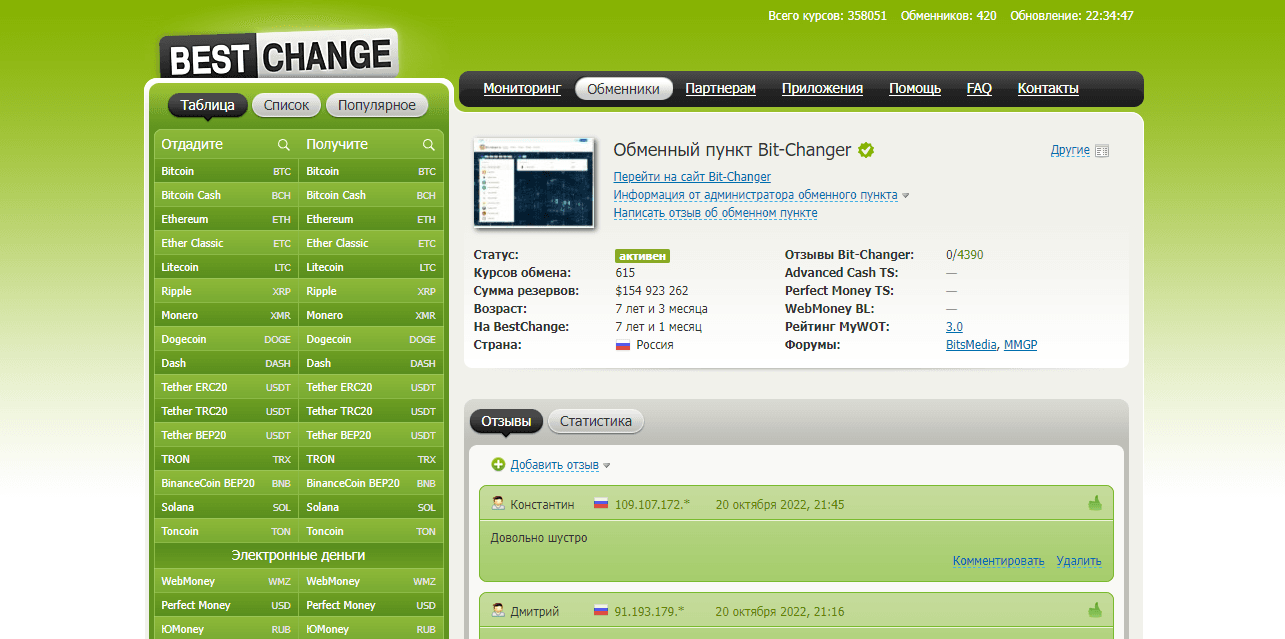Click the green plus icon for adding review
Image resolution: width=1285 pixels, height=639 pixels.
click(498, 465)
